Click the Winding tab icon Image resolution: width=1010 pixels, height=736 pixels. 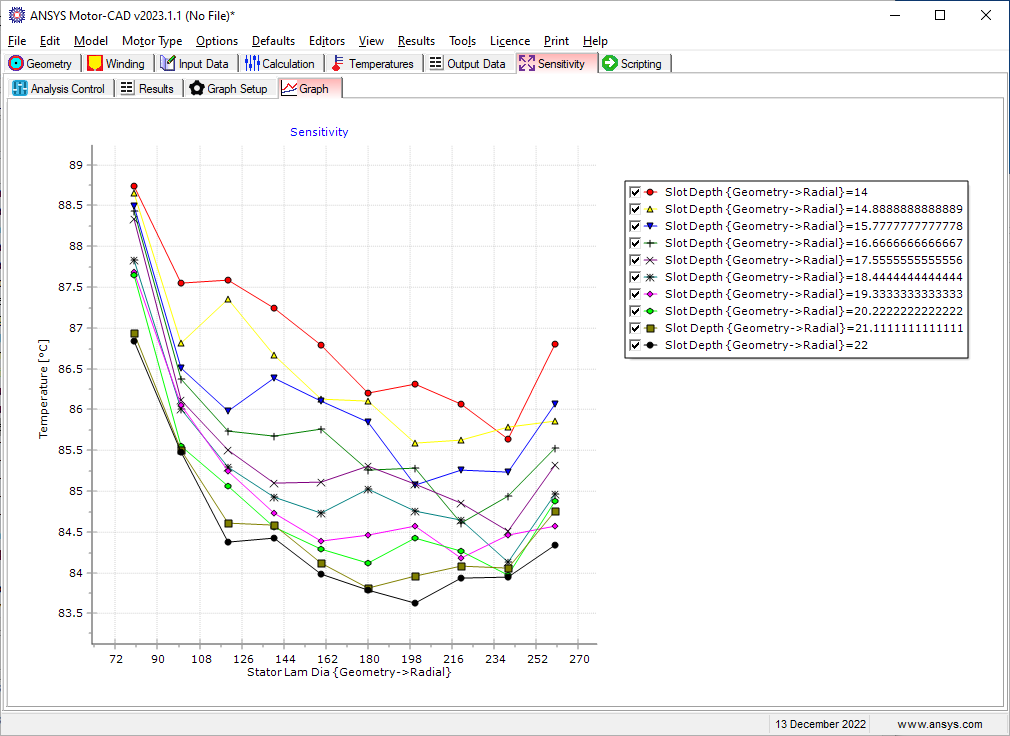95,63
